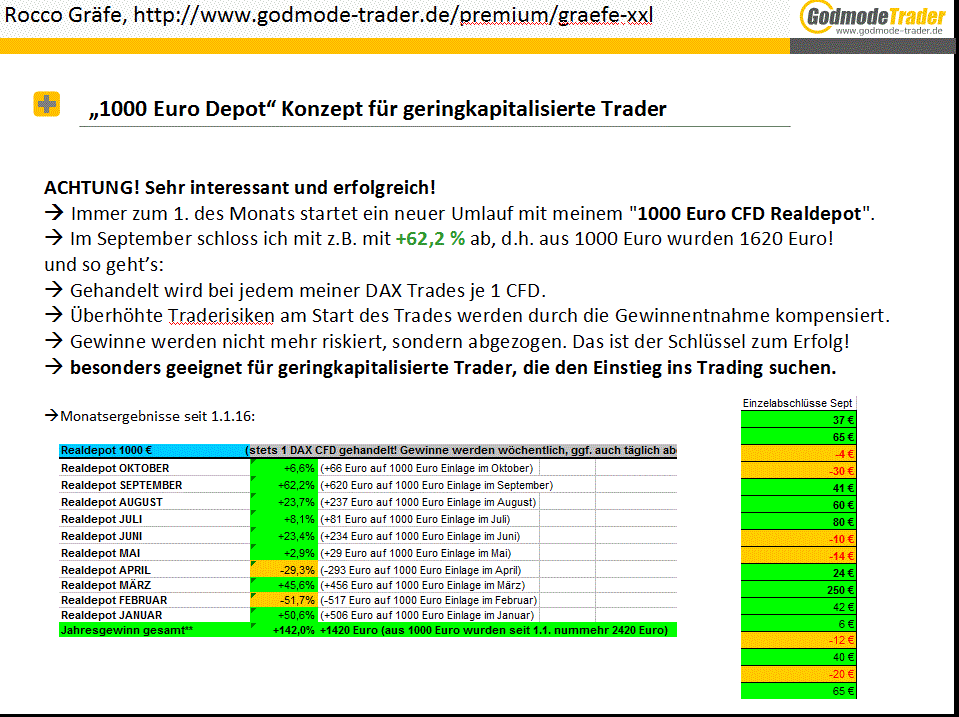Click the +8,1% cell for Juli
The width and height of the screenshot is (959, 717).
point(284,519)
